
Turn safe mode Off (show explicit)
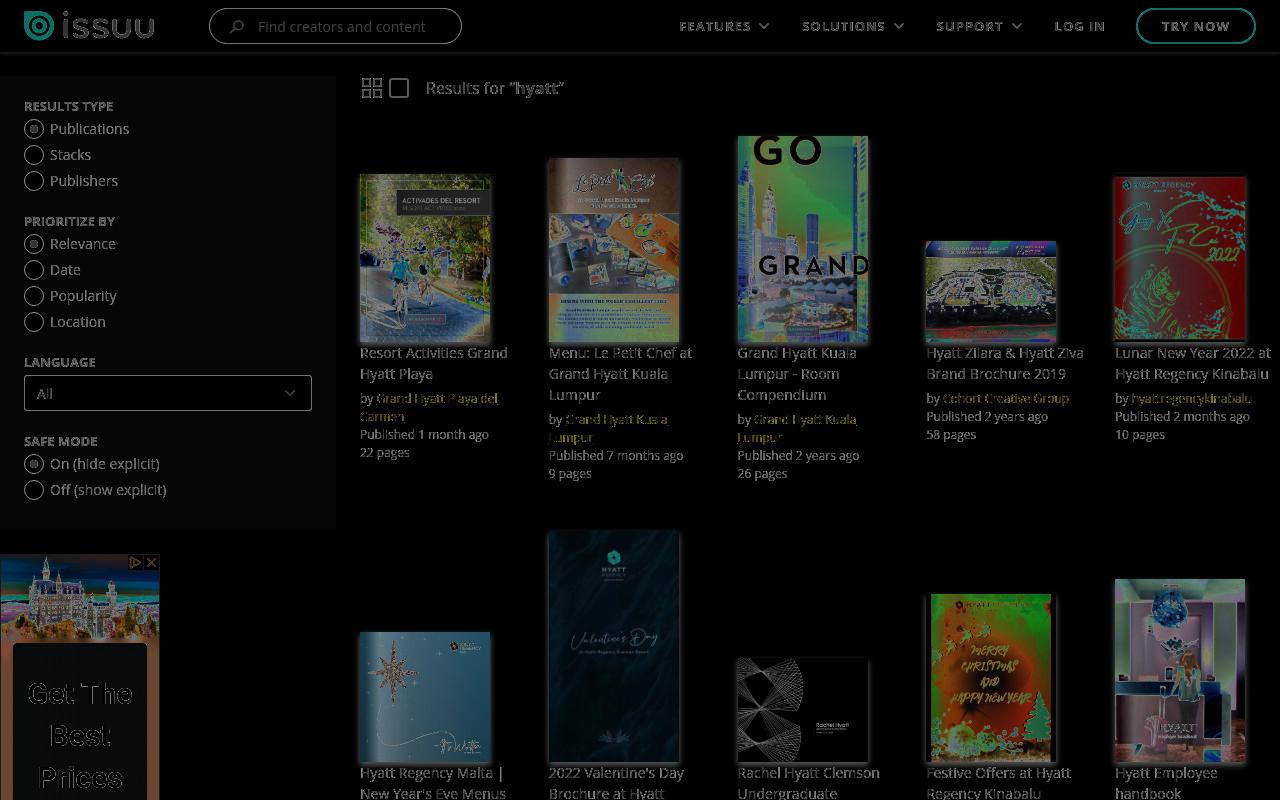tap(34, 490)
